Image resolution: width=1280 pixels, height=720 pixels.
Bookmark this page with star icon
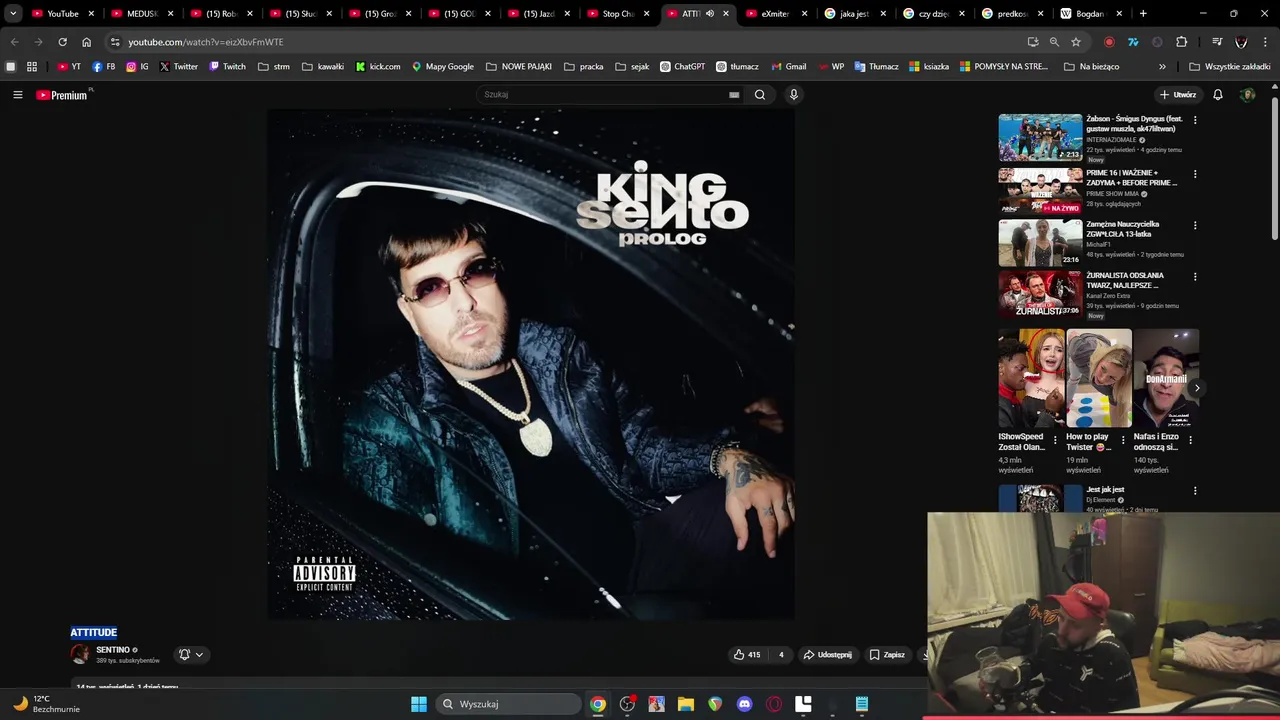click(1076, 42)
